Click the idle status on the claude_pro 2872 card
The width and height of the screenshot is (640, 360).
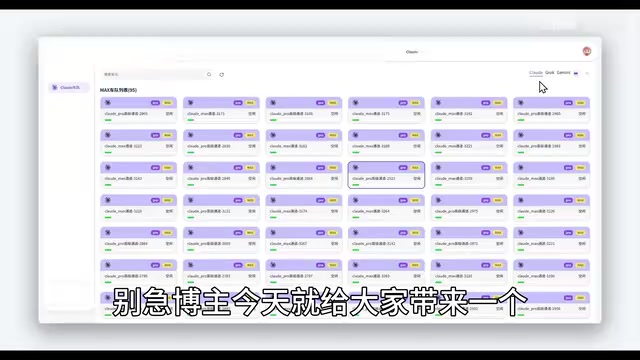[x=499, y=244]
